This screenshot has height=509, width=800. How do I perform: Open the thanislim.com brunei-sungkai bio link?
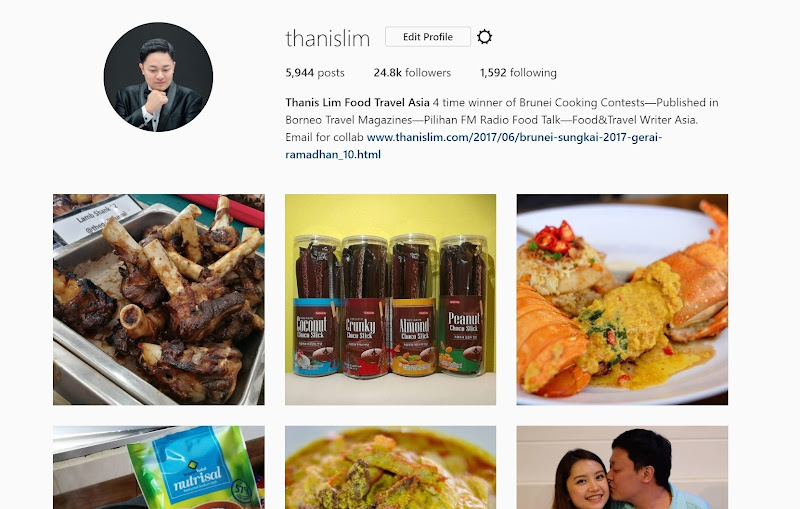[x=473, y=146]
